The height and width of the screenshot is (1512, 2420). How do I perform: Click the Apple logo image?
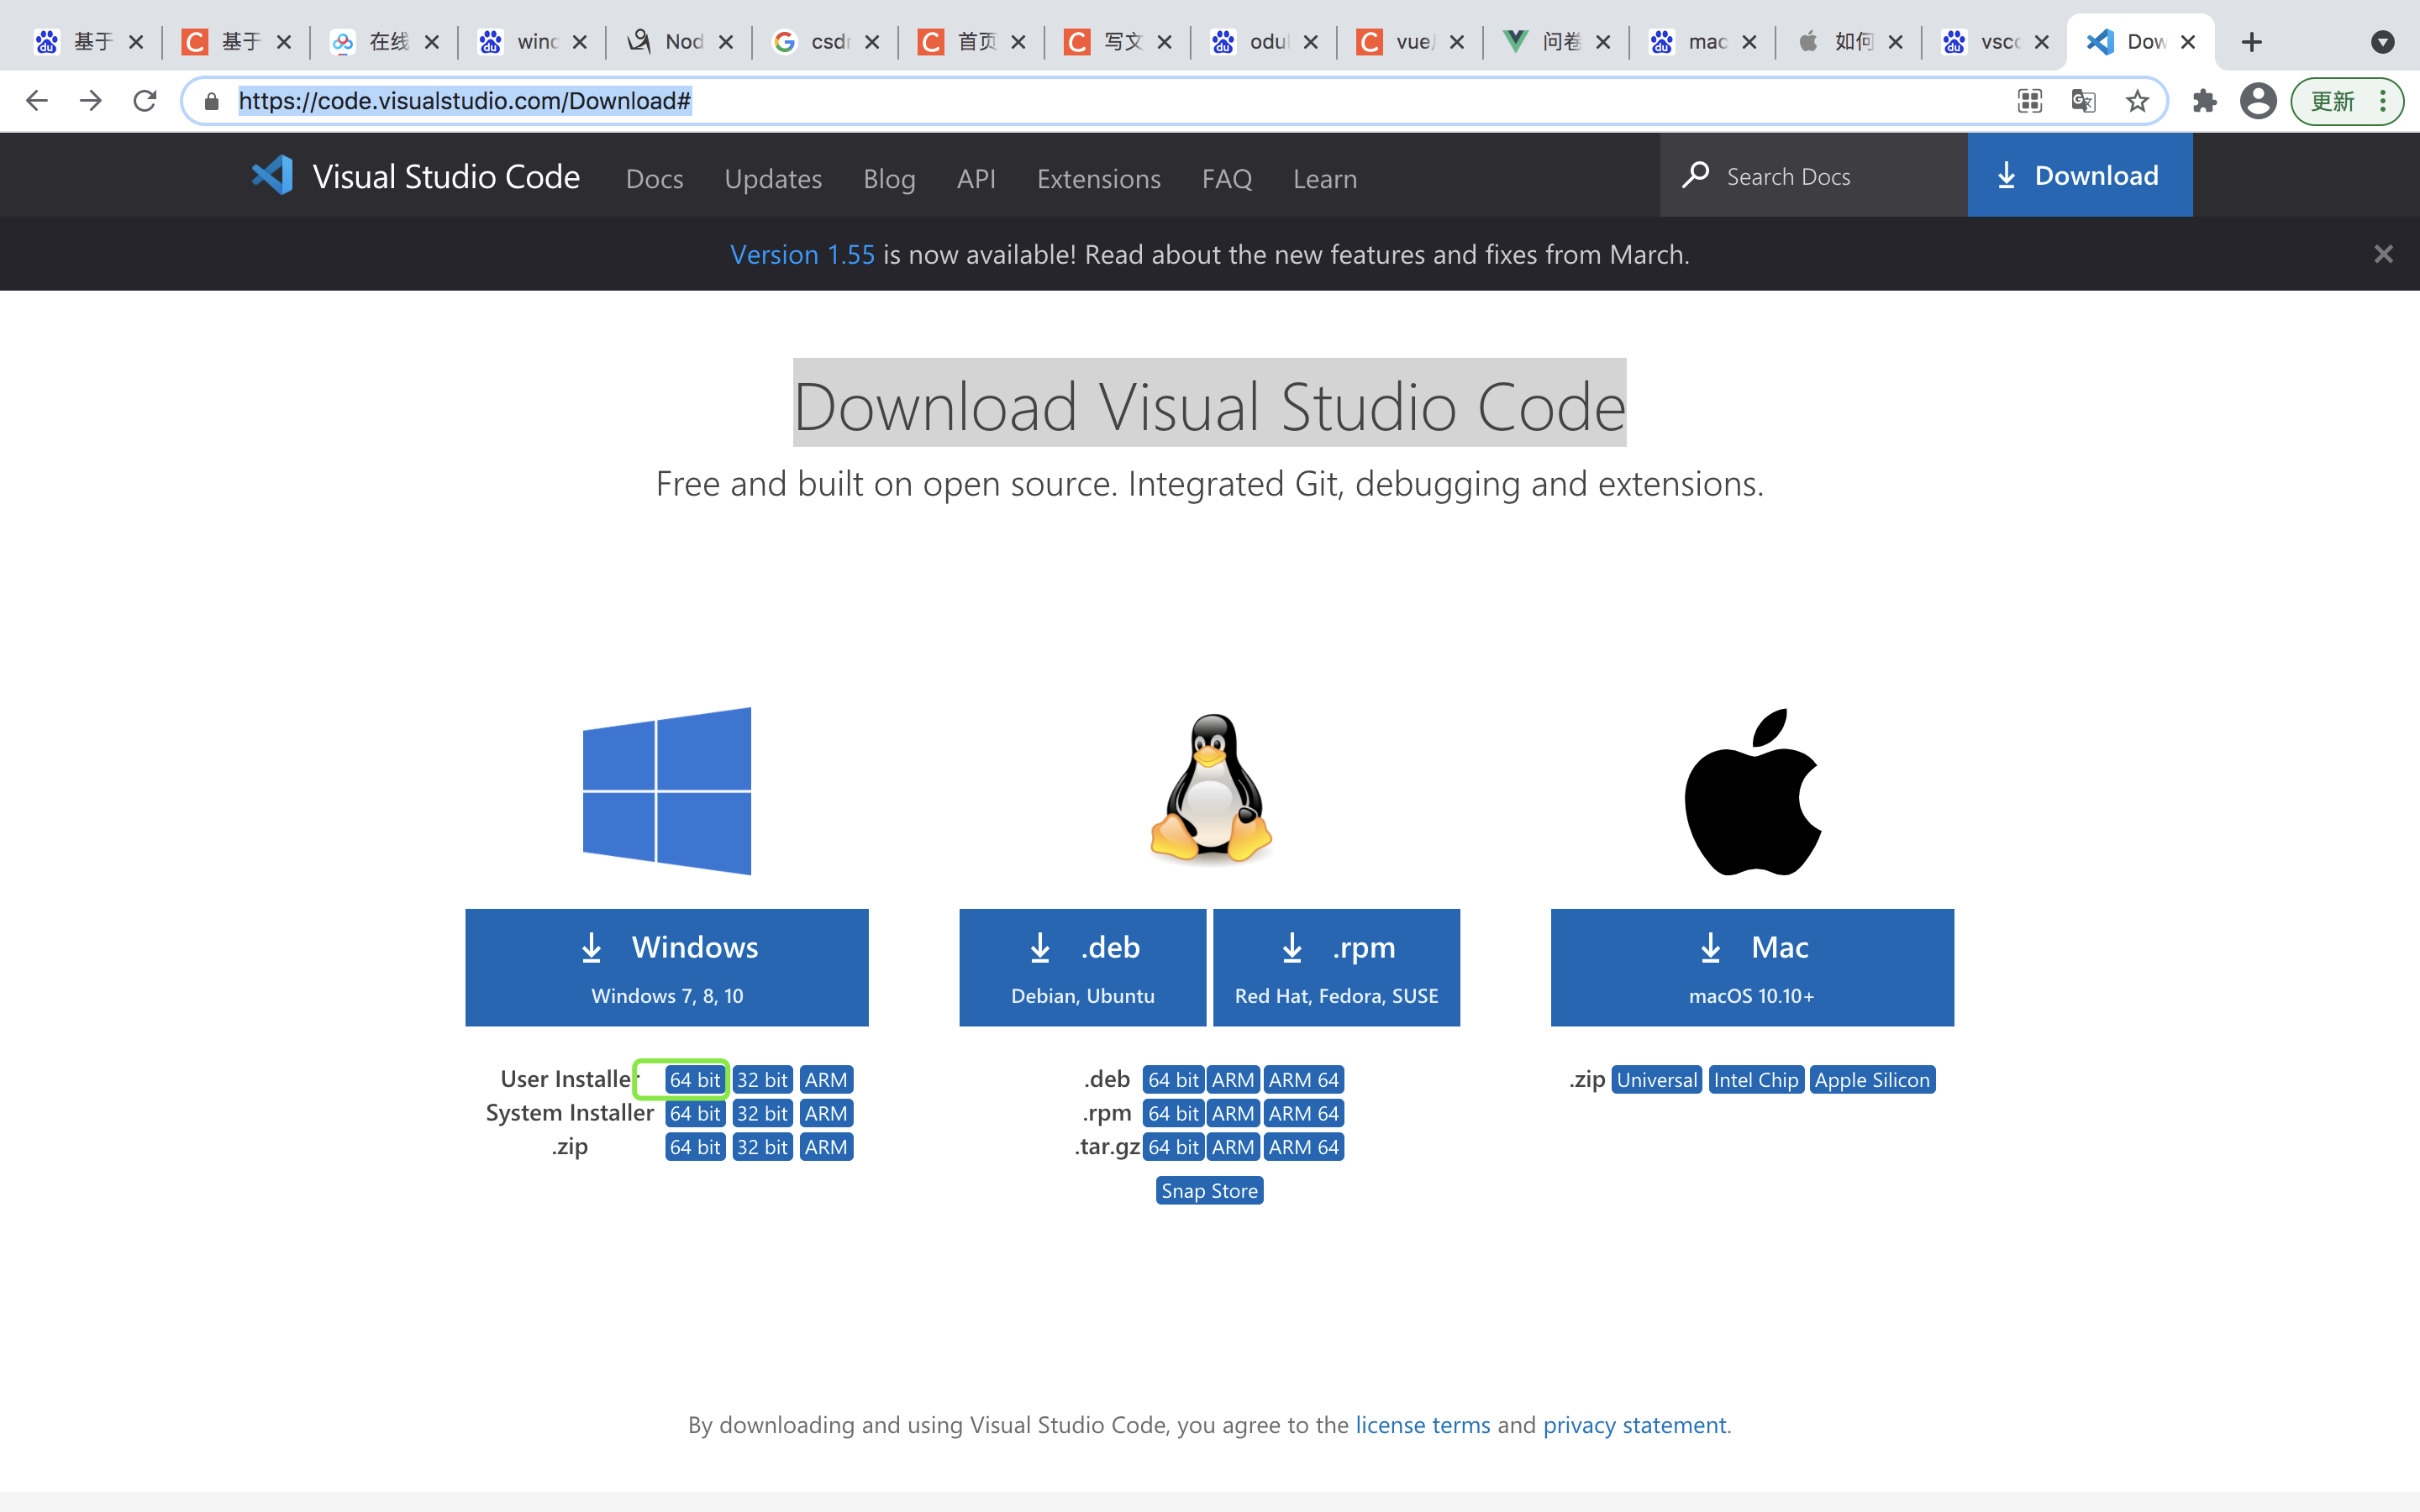pyautogui.click(x=1753, y=791)
